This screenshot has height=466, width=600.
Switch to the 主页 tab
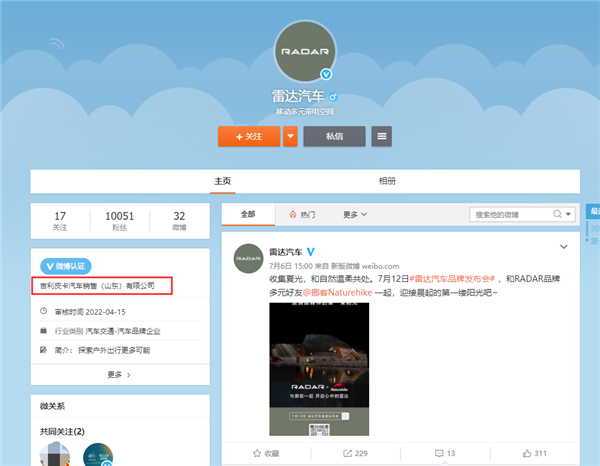pyautogui.click(x=222, y=181)
